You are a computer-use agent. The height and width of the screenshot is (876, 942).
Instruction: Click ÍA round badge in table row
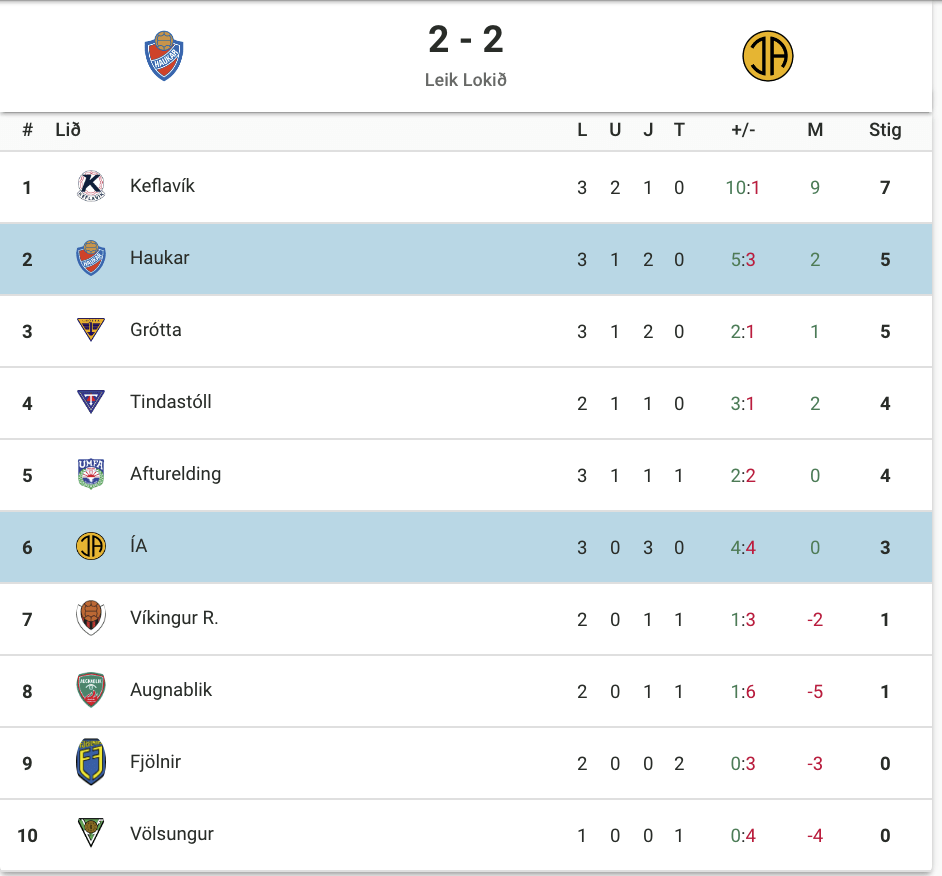[91, 546]
